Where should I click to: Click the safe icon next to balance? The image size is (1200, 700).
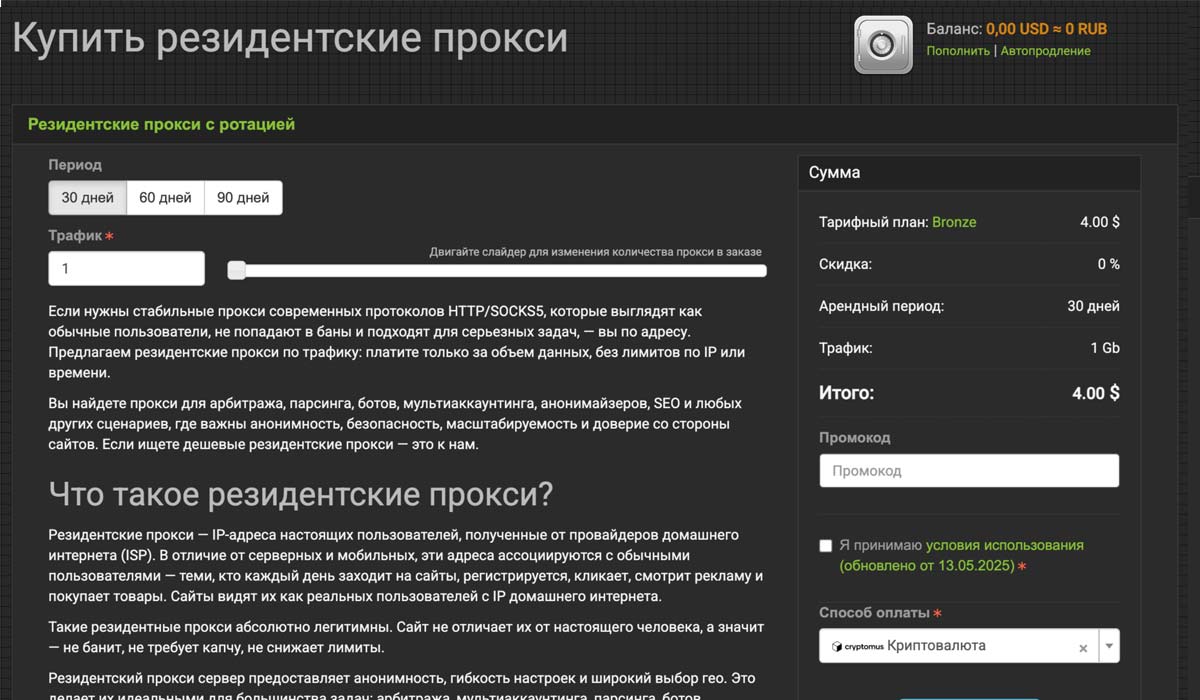pos(883,44)
